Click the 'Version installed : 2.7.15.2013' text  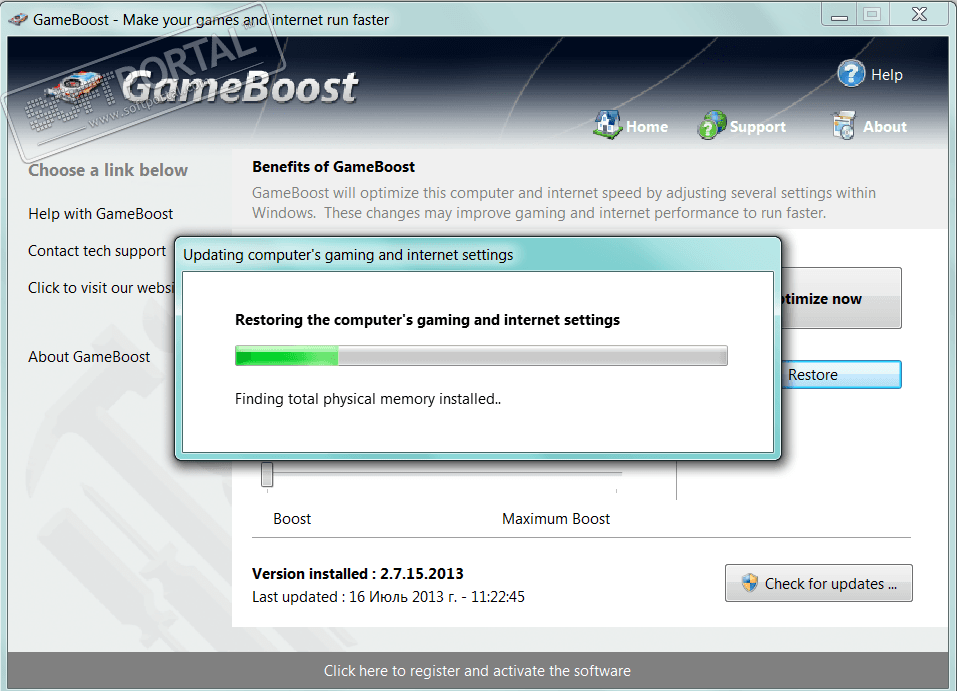(358, 574)
